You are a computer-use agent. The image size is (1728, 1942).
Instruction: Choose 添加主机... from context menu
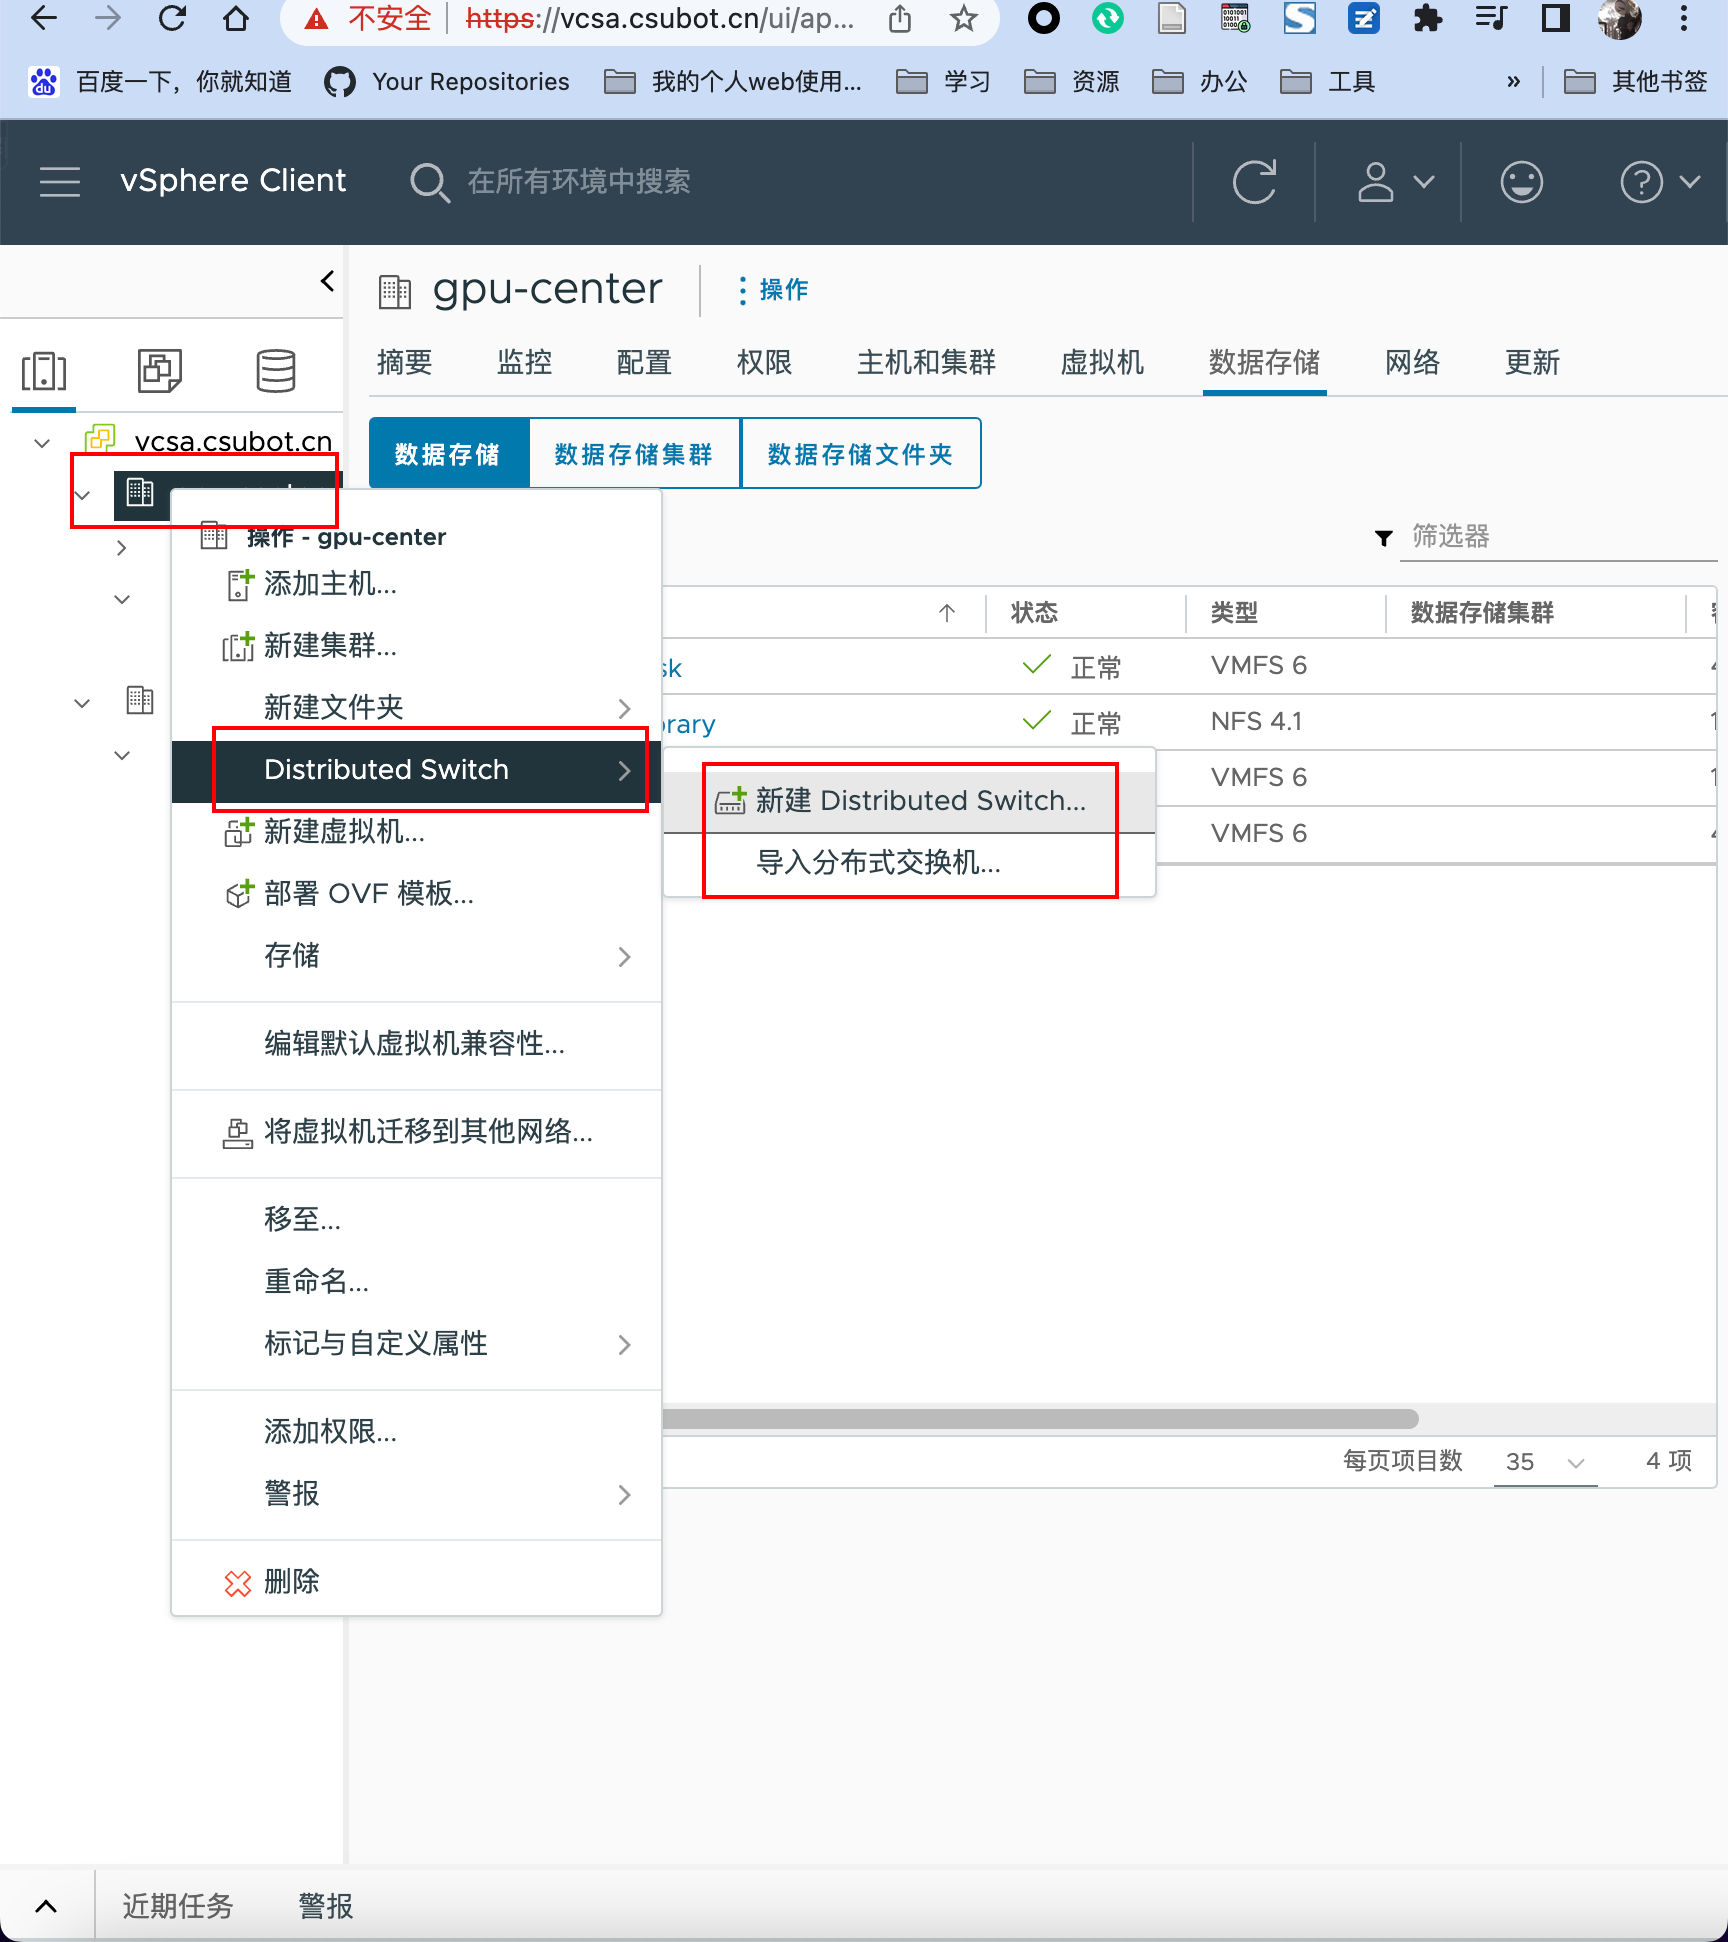[416, 584]
